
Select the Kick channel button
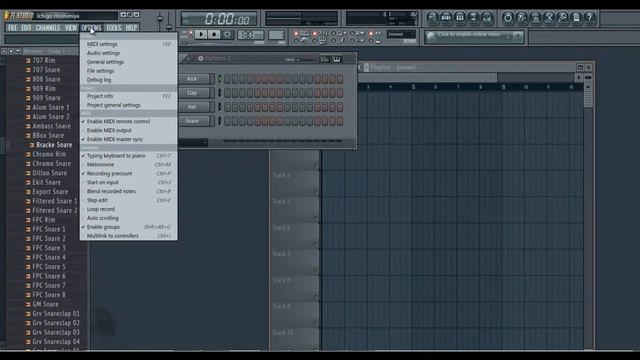pos(194,79)
